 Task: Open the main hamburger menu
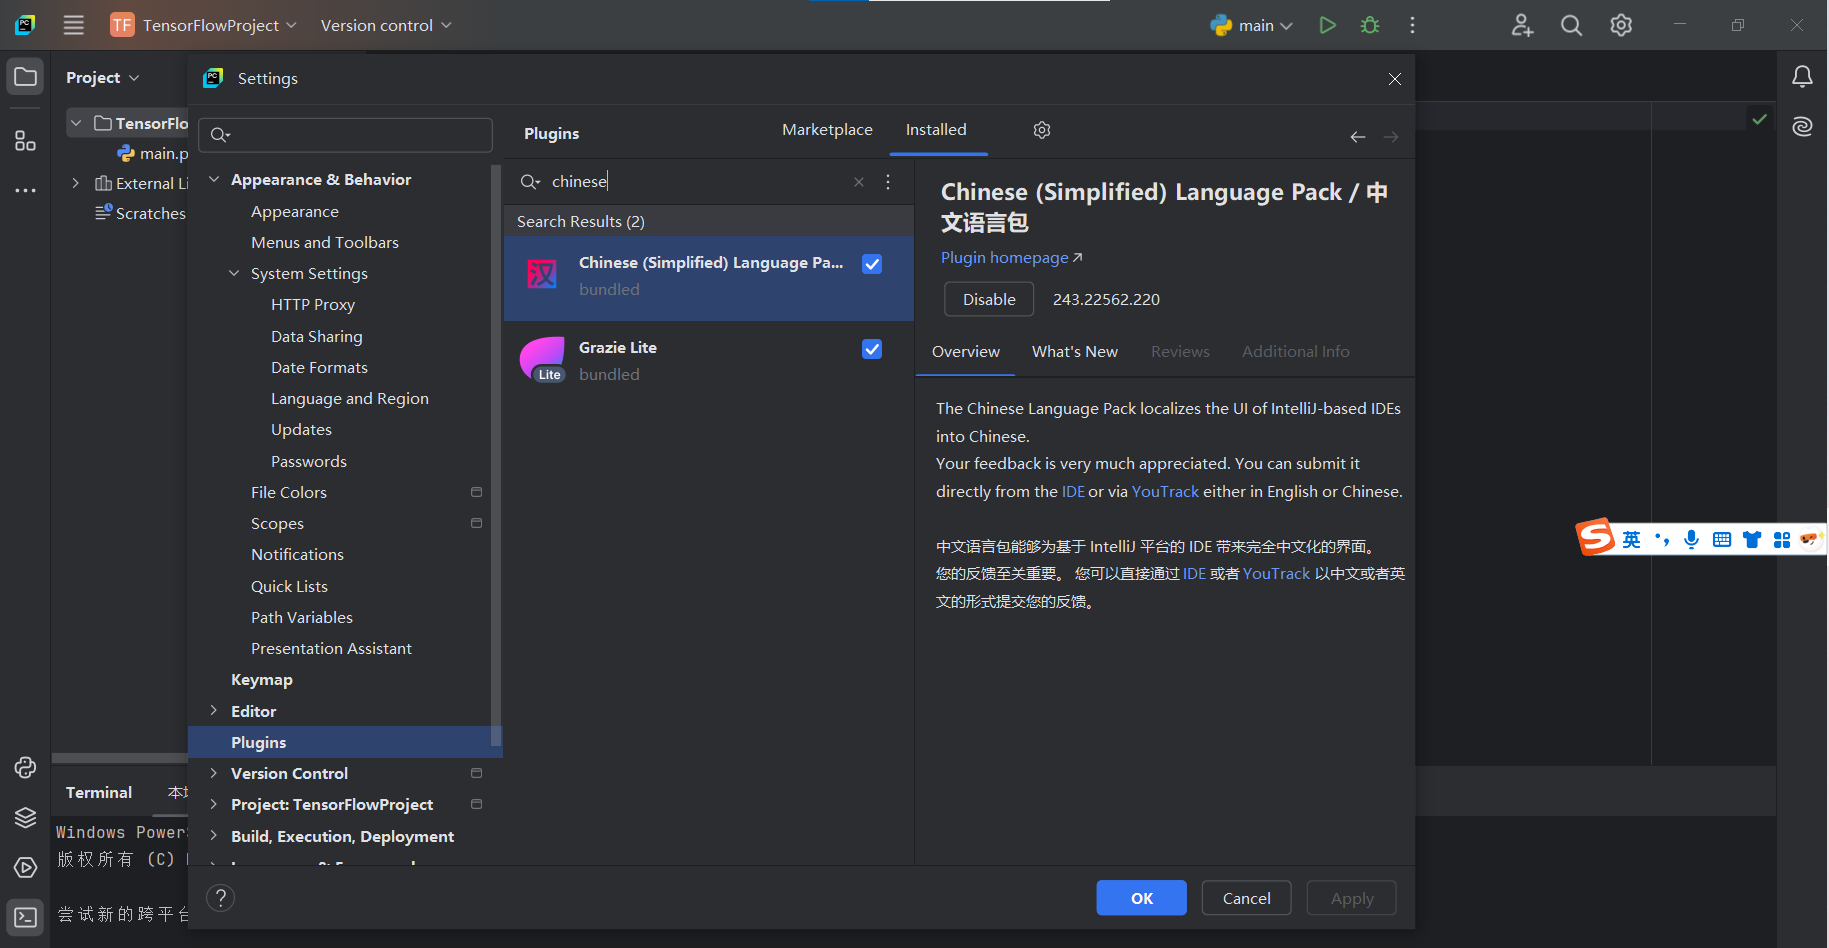pos(74,25)
